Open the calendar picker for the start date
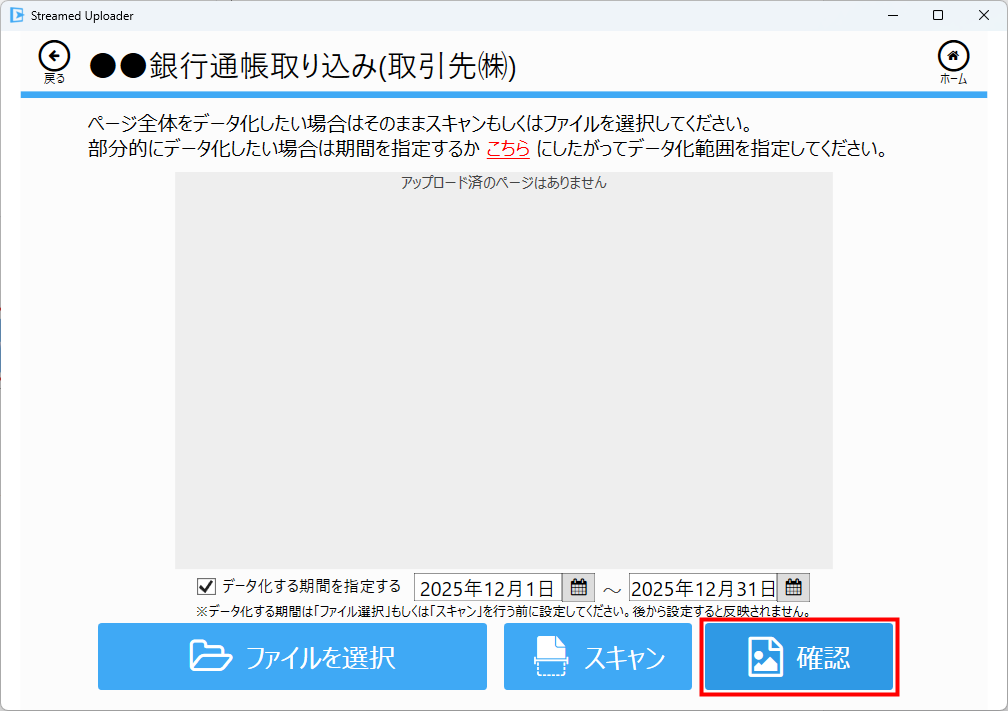This screenshot has height=711, width=1008. tap(578, 587)
